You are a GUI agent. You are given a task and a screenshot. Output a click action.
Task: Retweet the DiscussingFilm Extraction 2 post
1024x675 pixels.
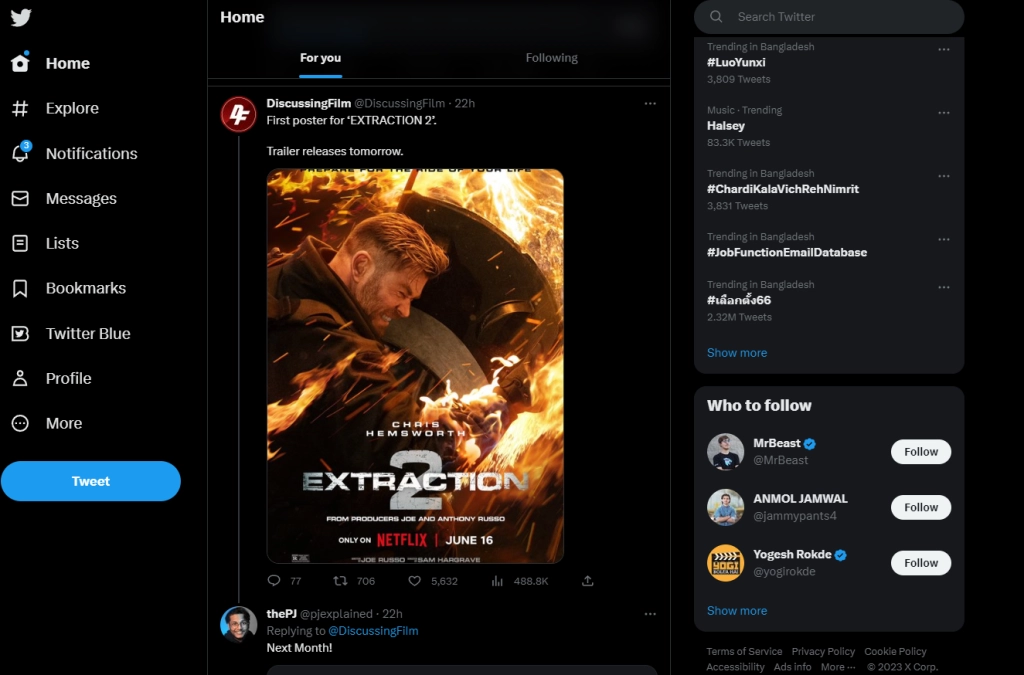pos(340,580)
